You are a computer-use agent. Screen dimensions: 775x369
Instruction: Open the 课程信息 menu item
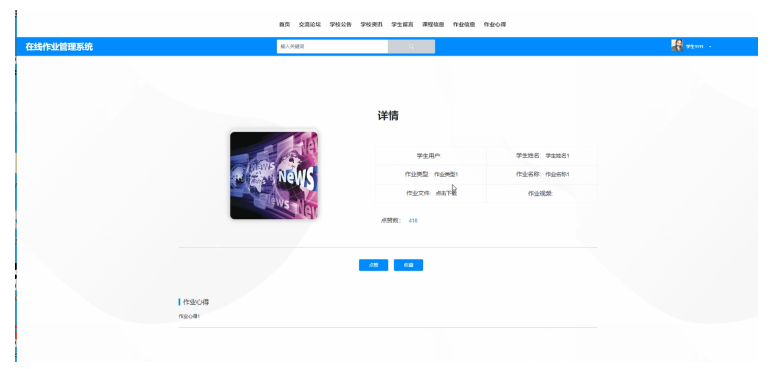[x=433, y=24]
